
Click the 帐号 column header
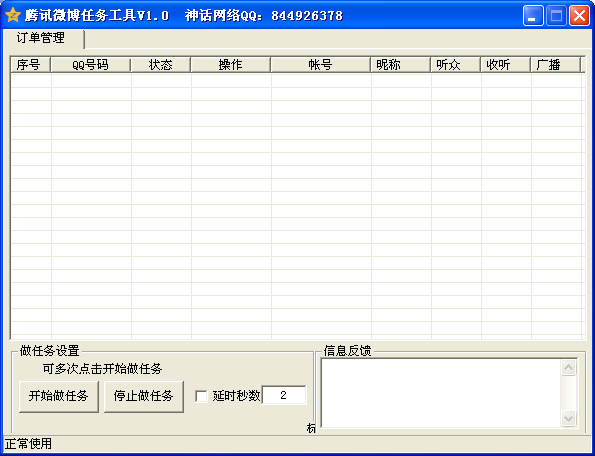320,64
